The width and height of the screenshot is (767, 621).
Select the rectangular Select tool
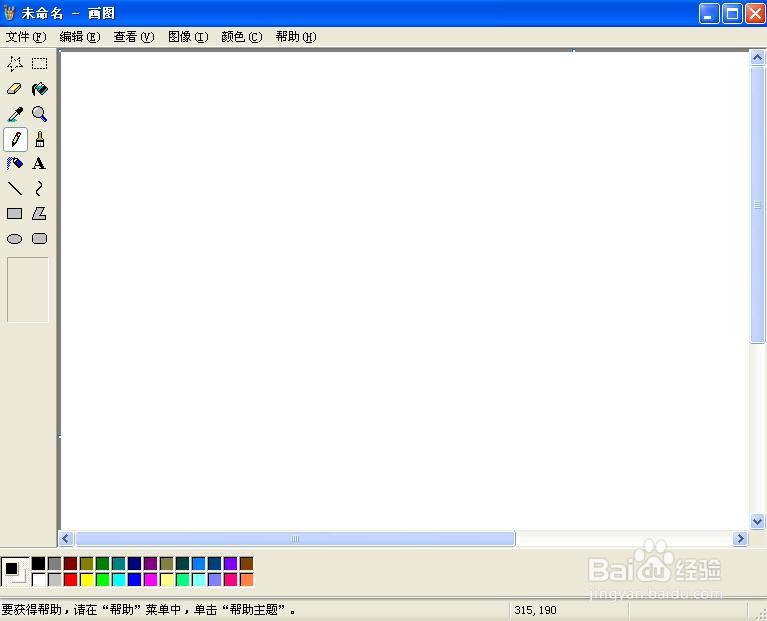pos(40,64)
